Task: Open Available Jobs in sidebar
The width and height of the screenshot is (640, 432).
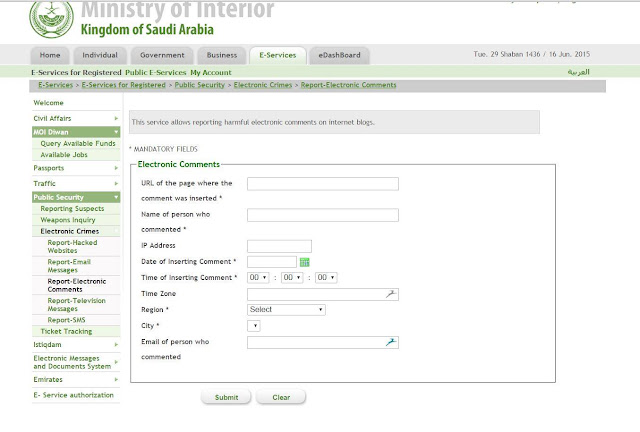Action: click(64, 155)
